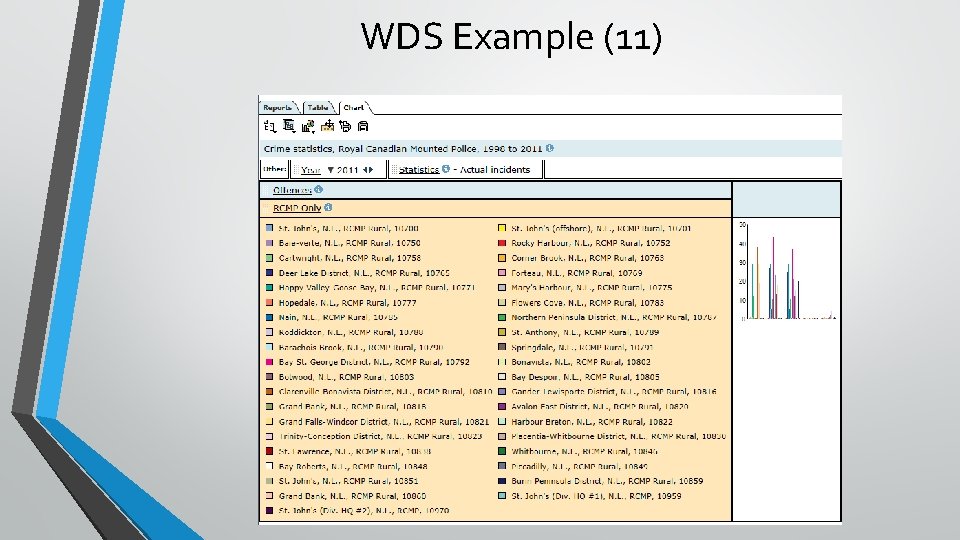
Task: Click the Crime statistics title text
Action: pos(403,149)
